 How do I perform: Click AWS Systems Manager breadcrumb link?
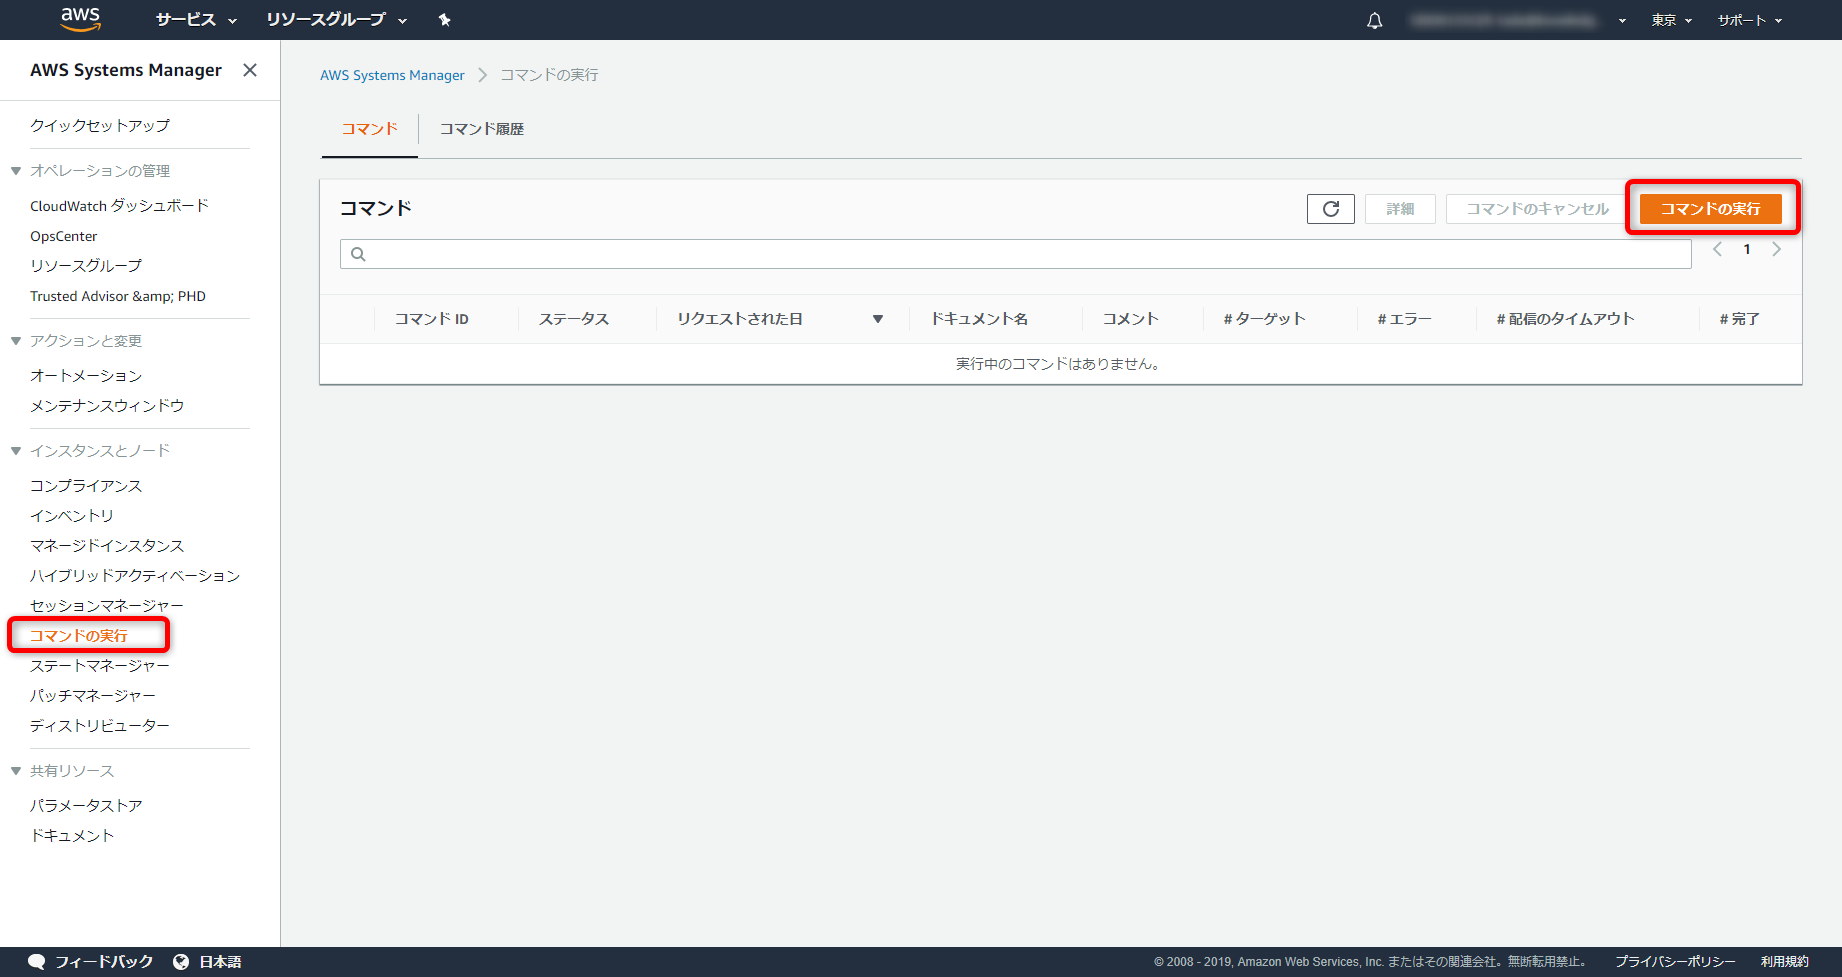pos(392,75)
